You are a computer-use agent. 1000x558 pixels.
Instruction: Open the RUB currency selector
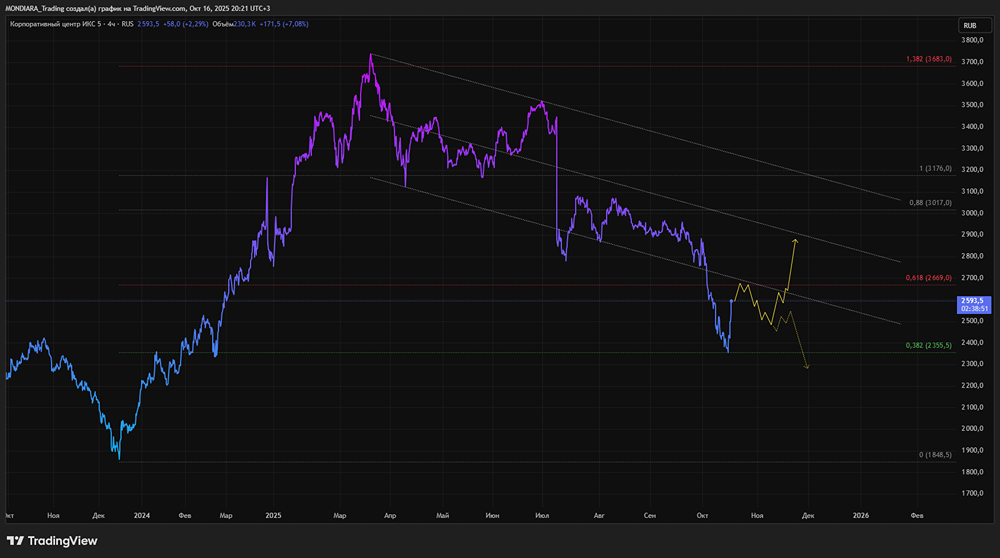975,26
